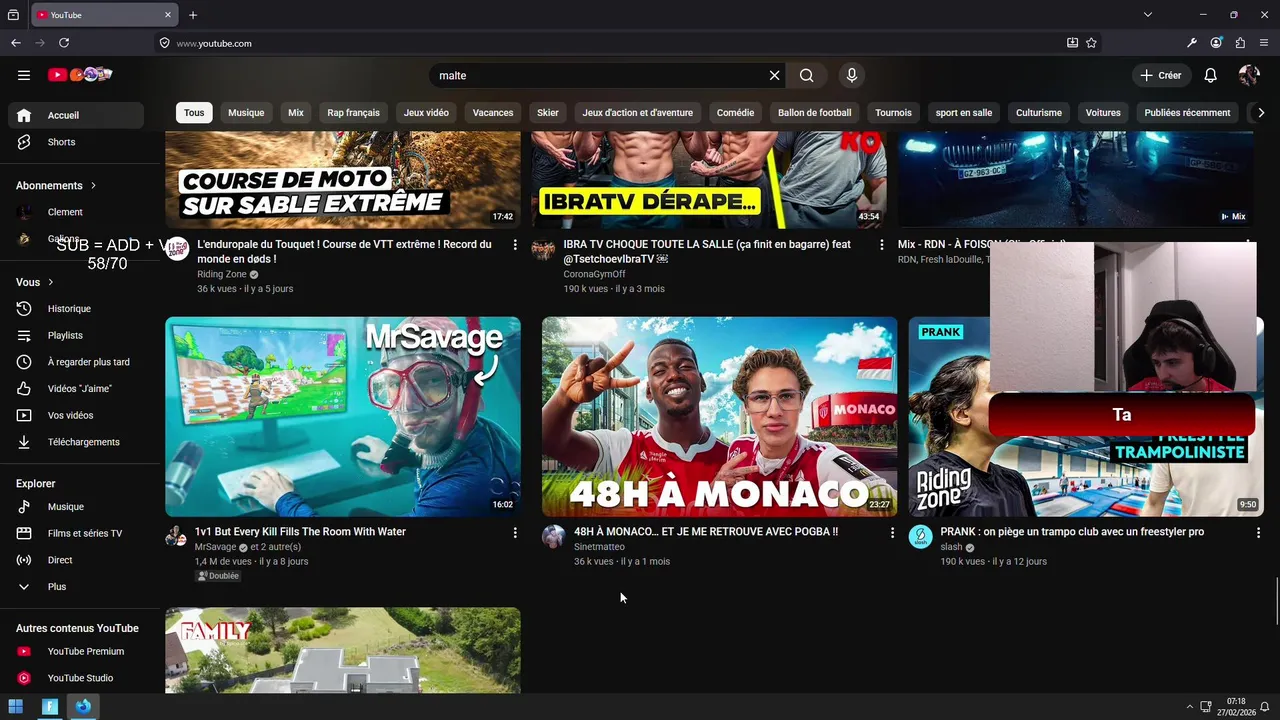Open Téléchargements in the sidebar

tap(76, 442)
